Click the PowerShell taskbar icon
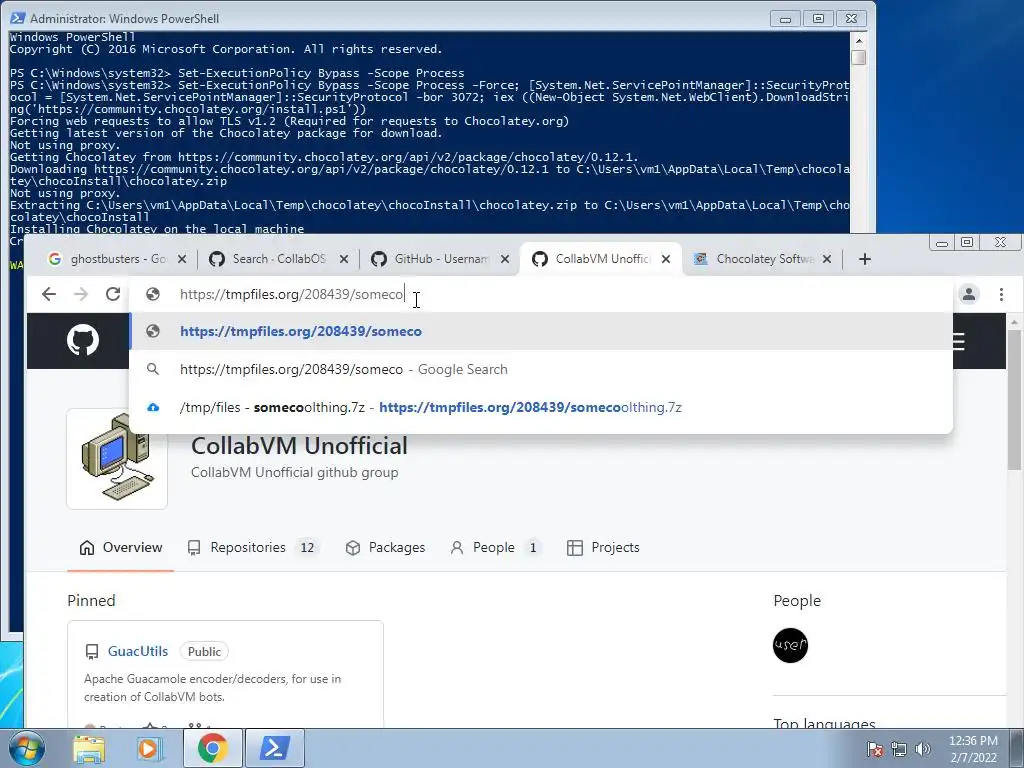1024x768 pixels. (274, 748)
